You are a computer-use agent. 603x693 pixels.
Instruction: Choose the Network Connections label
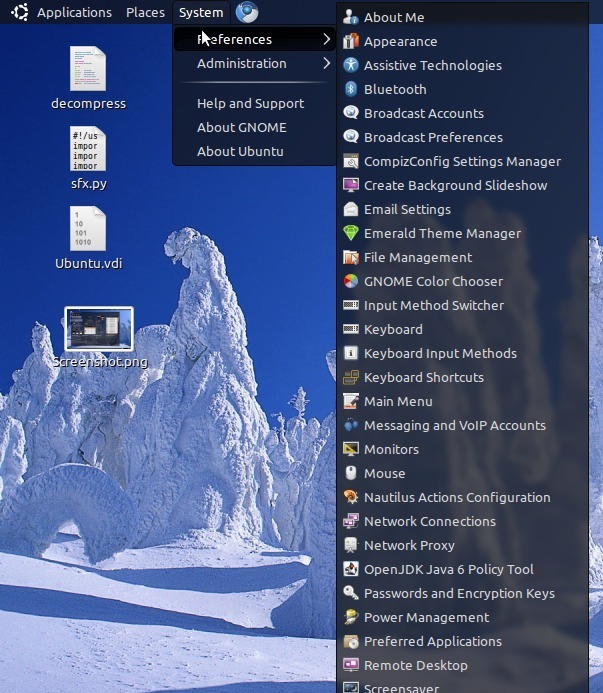[x=430, y=521]
